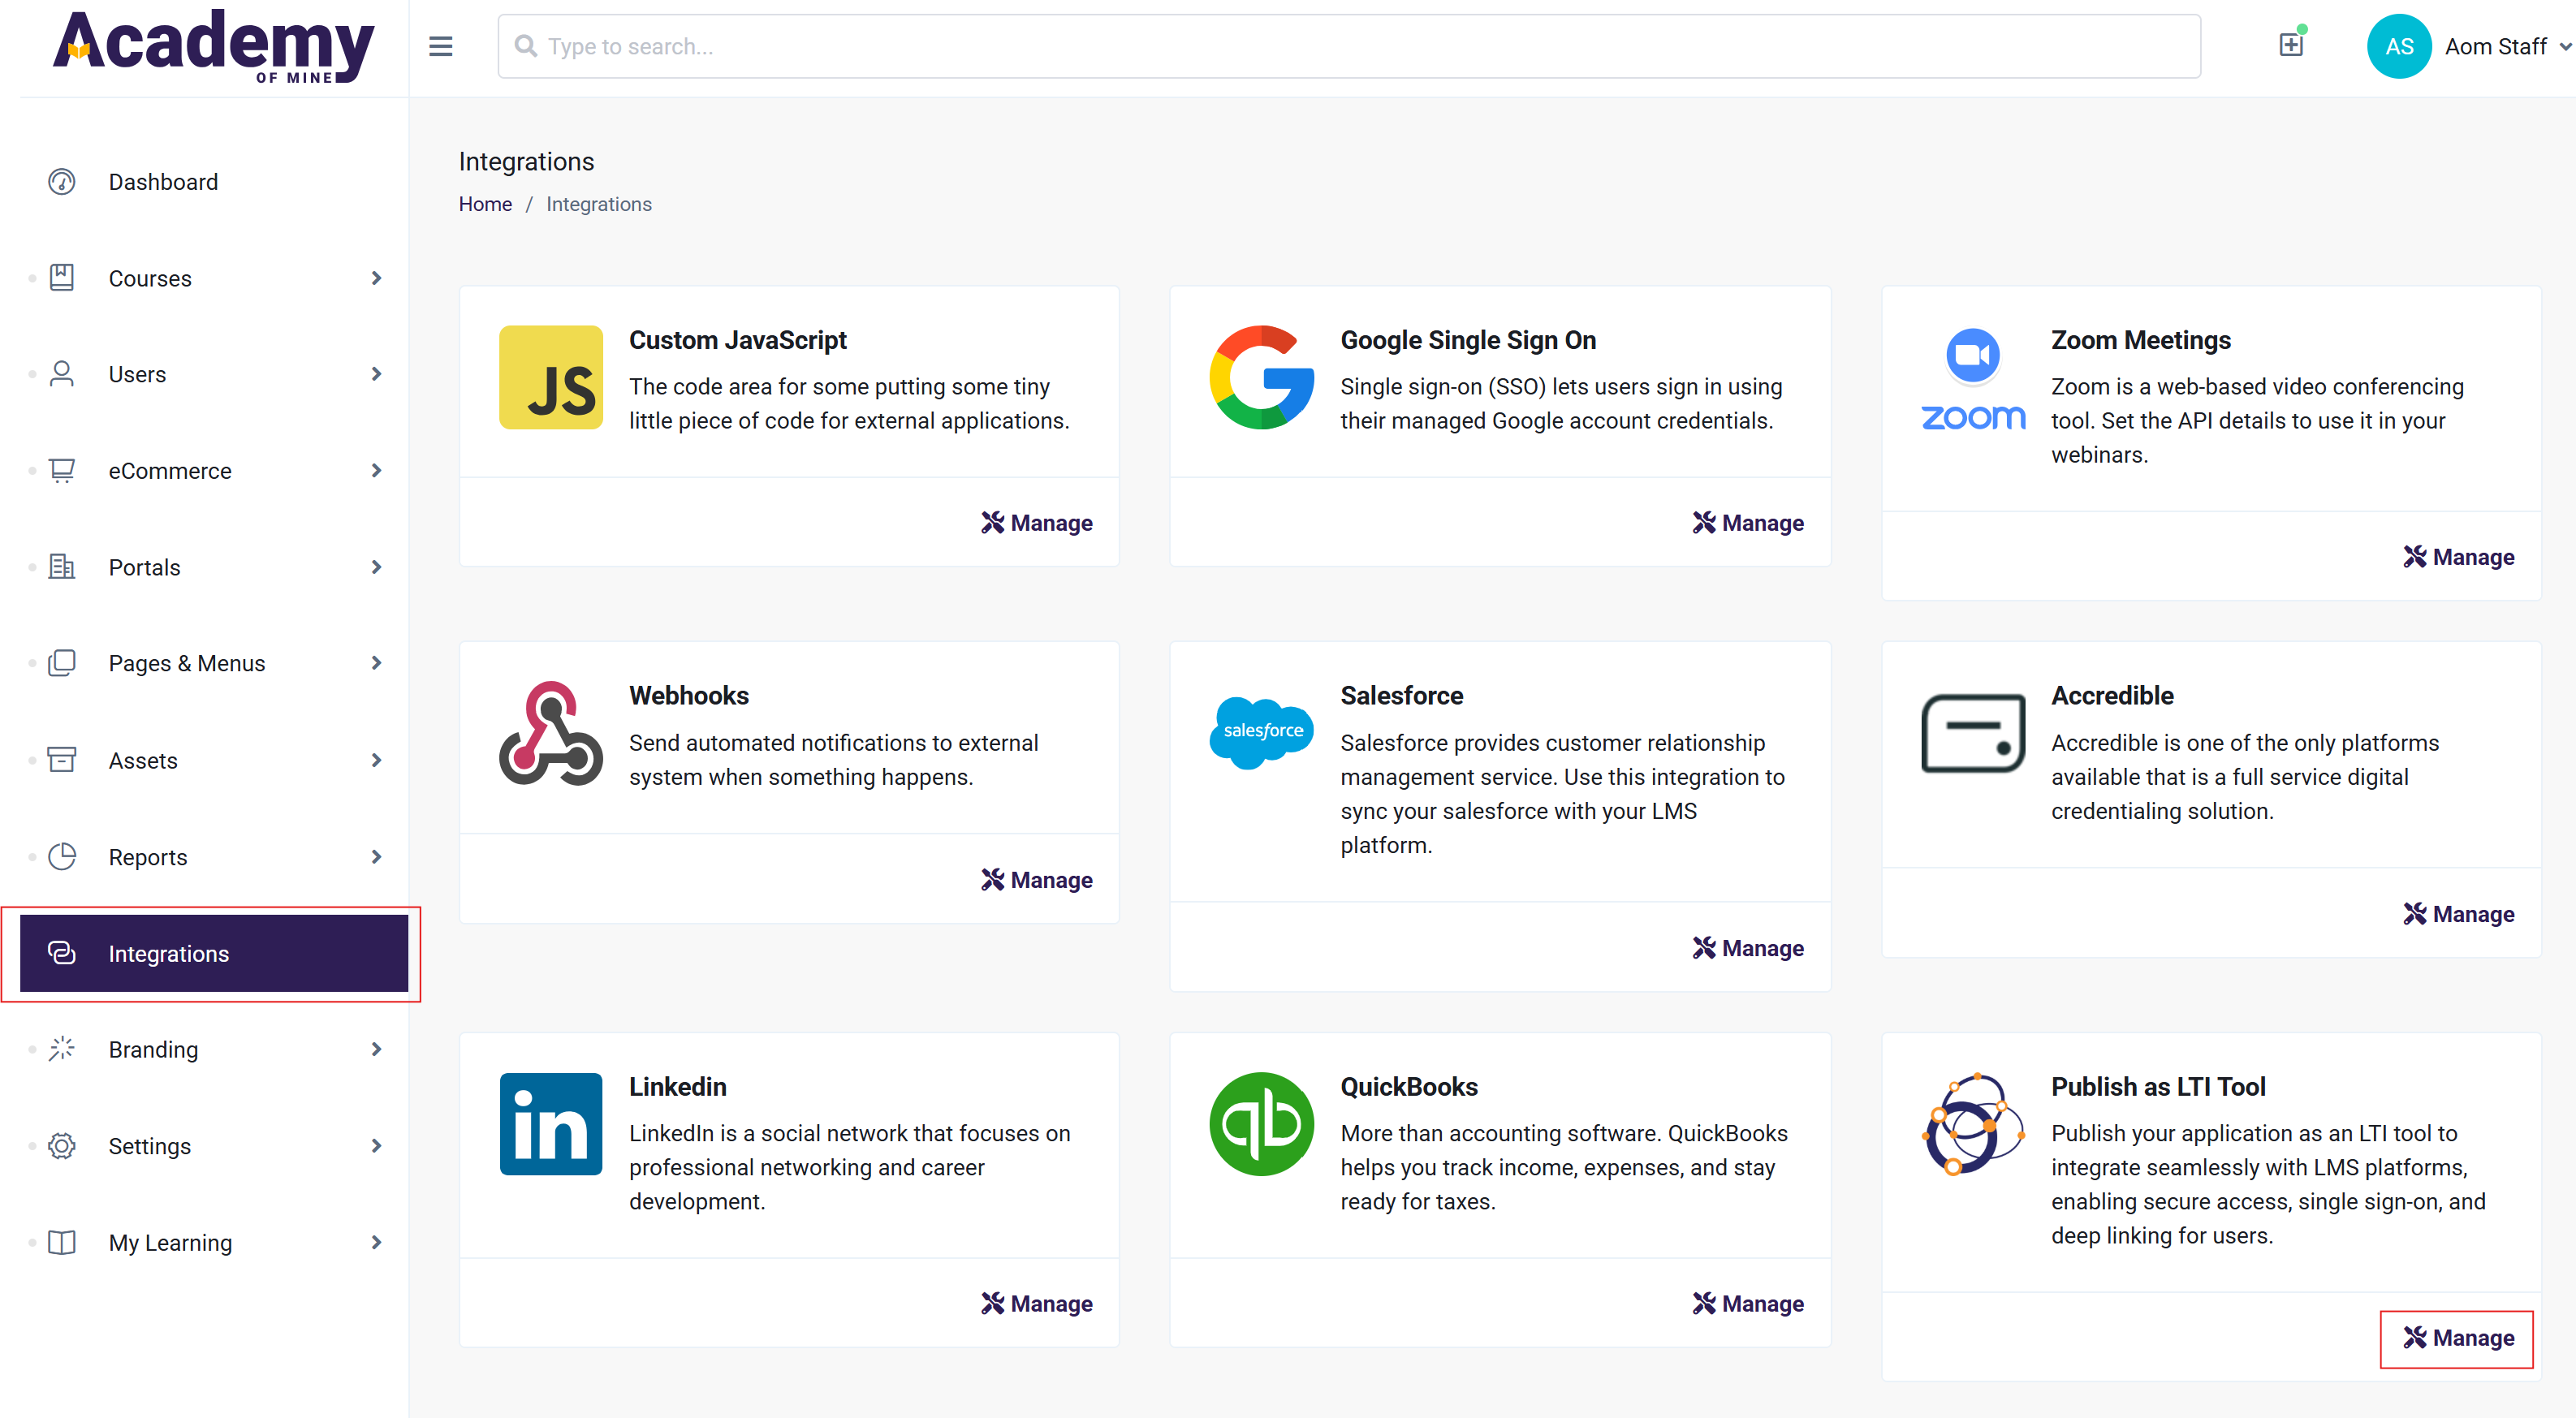Click the plus-box quick add icon

[2290, 45]
